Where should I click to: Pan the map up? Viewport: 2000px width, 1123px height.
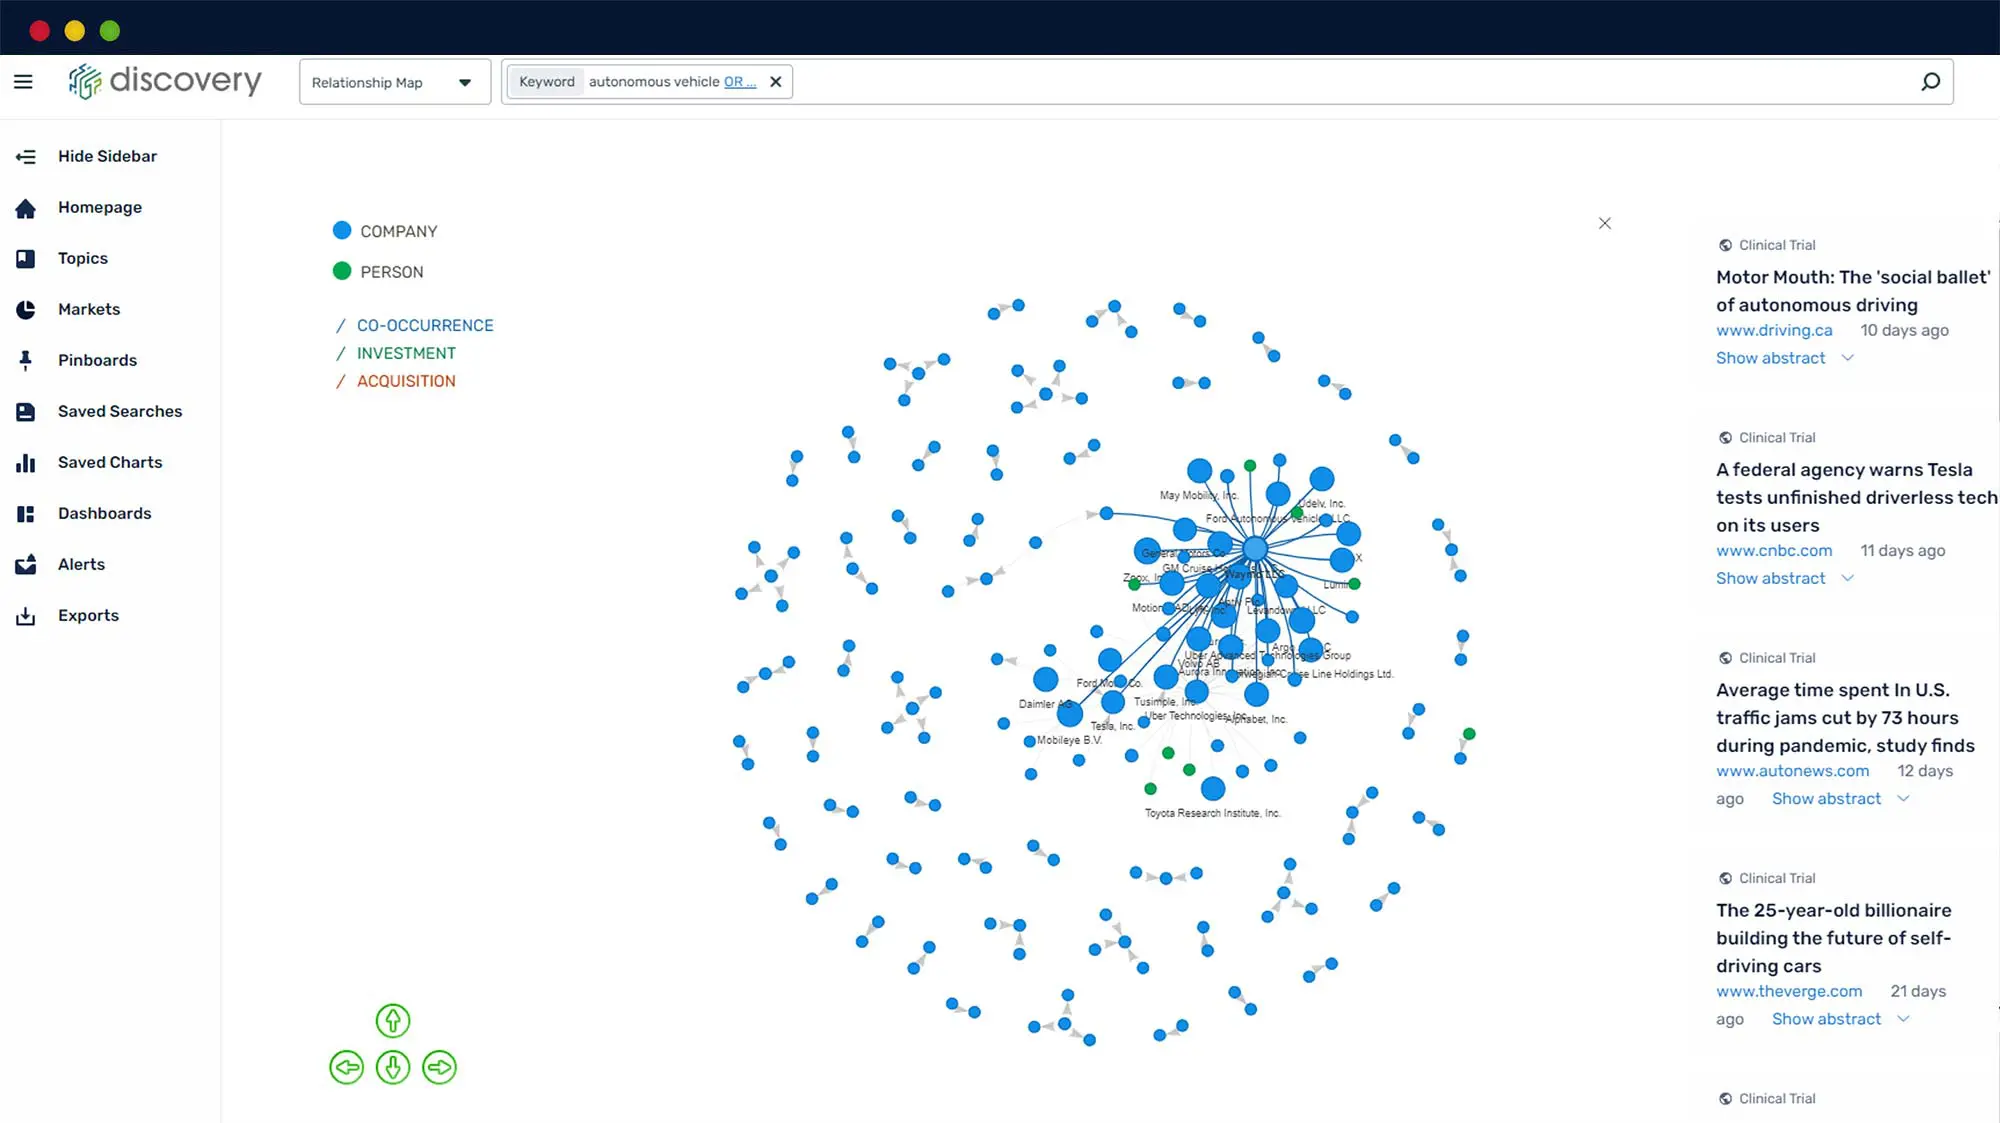click(x=393, y=1020)
